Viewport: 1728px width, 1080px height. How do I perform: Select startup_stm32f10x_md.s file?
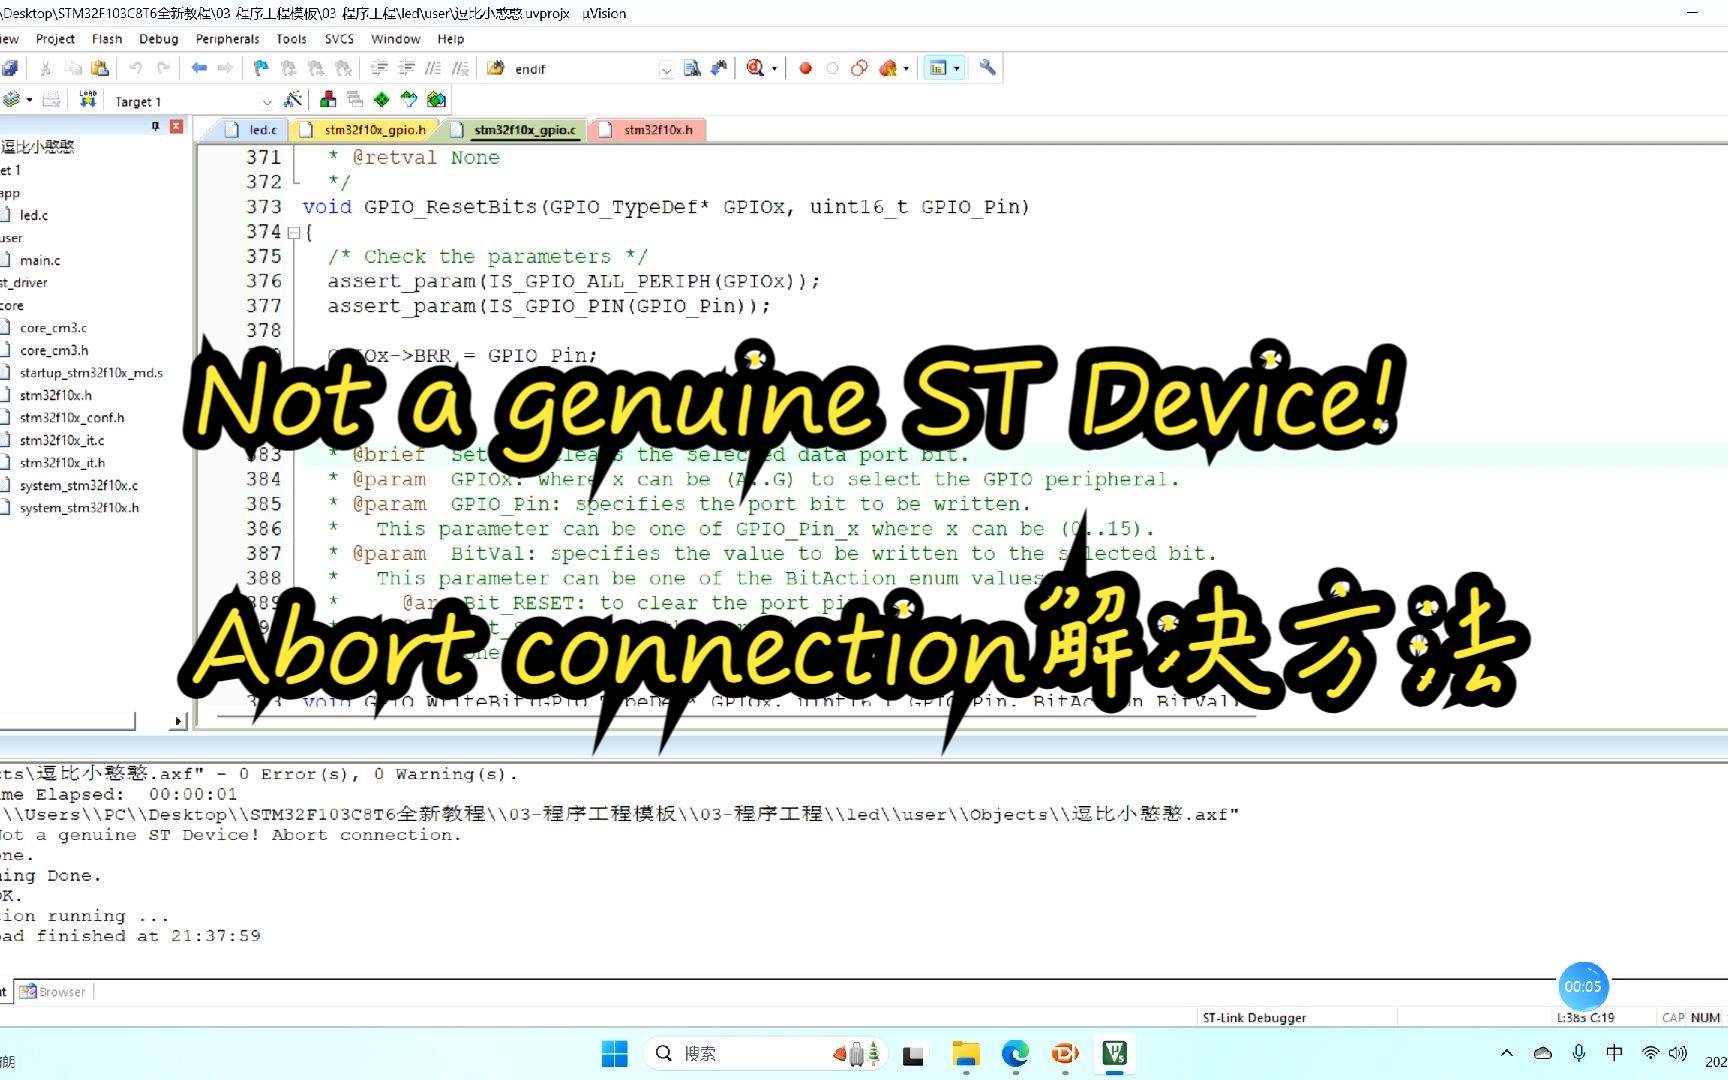(x=91, y=373)
